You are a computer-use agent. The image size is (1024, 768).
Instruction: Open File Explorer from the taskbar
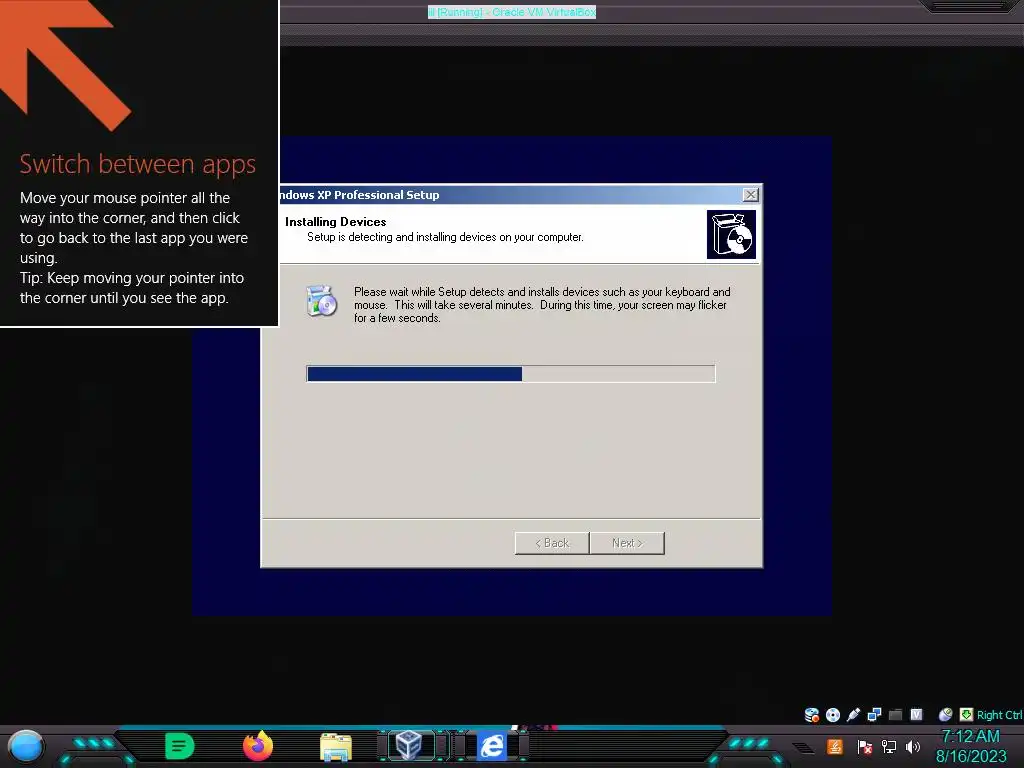click(336, 747)
